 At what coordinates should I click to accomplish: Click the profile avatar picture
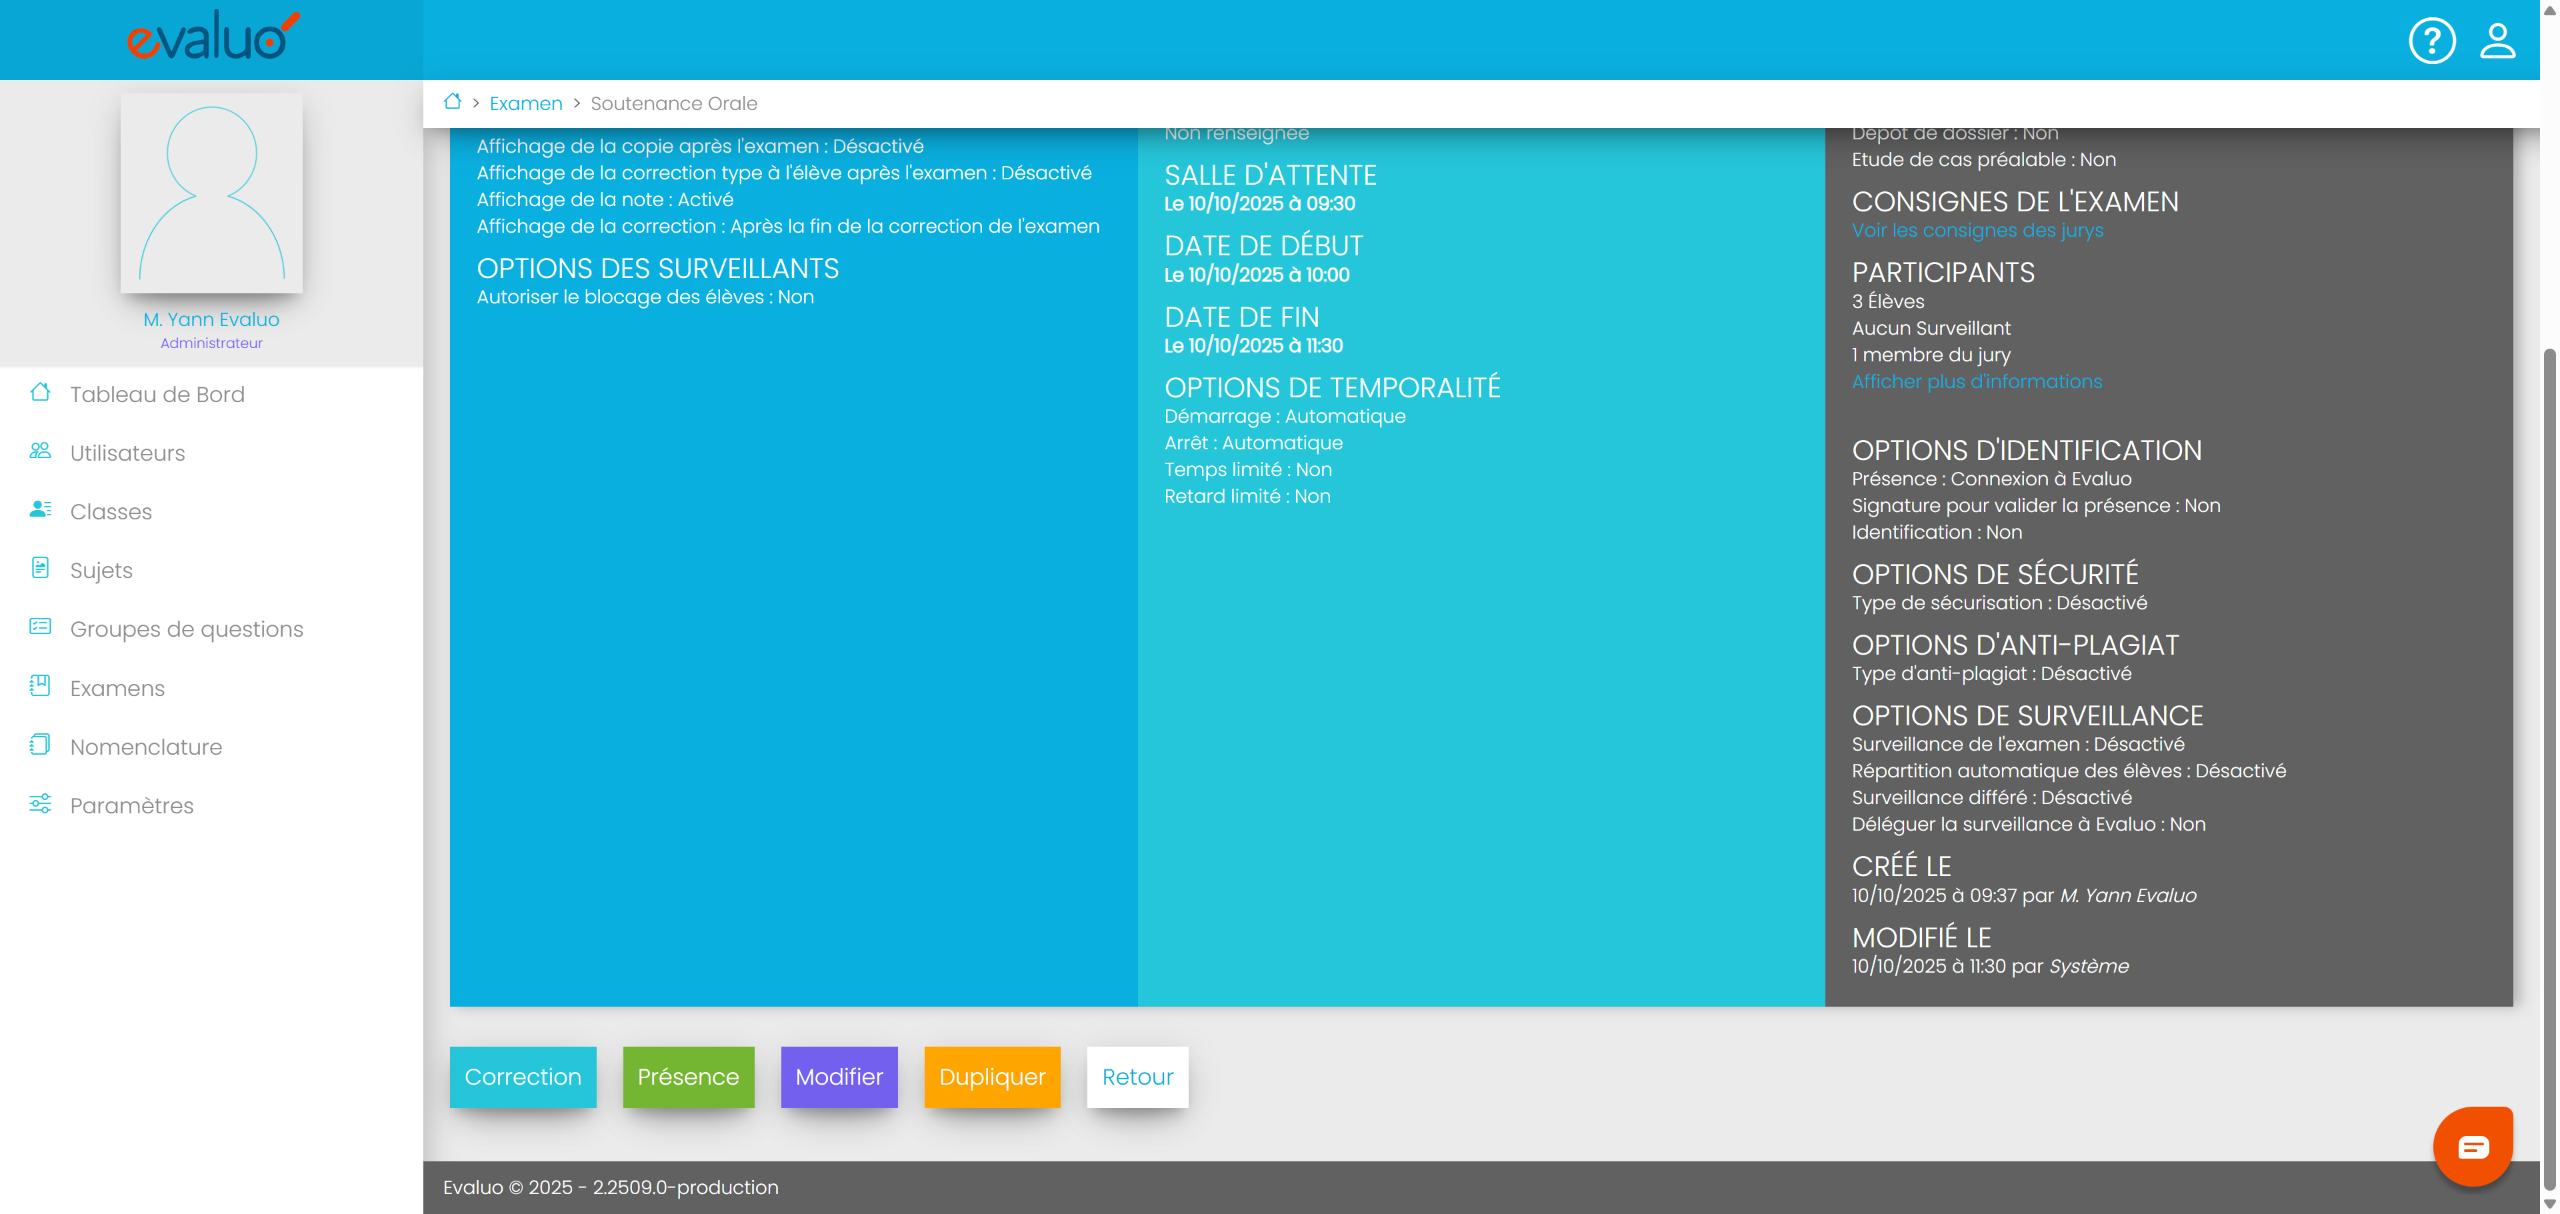tap(211, 193)
